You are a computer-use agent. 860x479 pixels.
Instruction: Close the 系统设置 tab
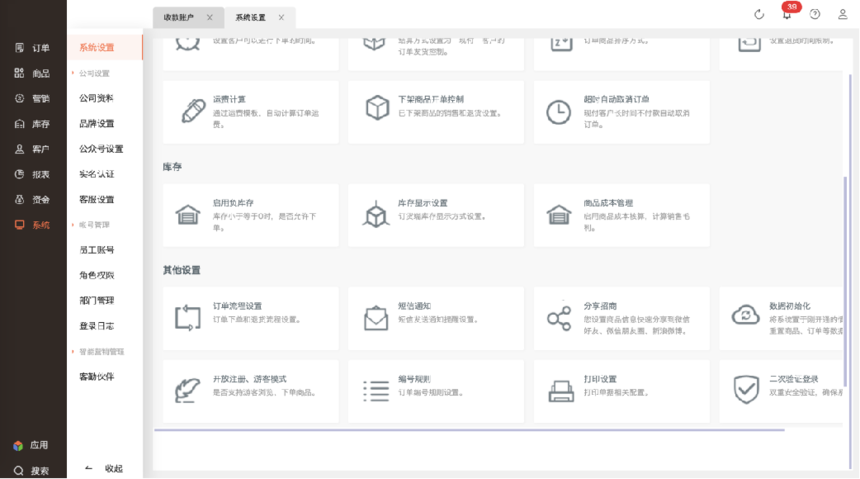[x=281, y=18]
